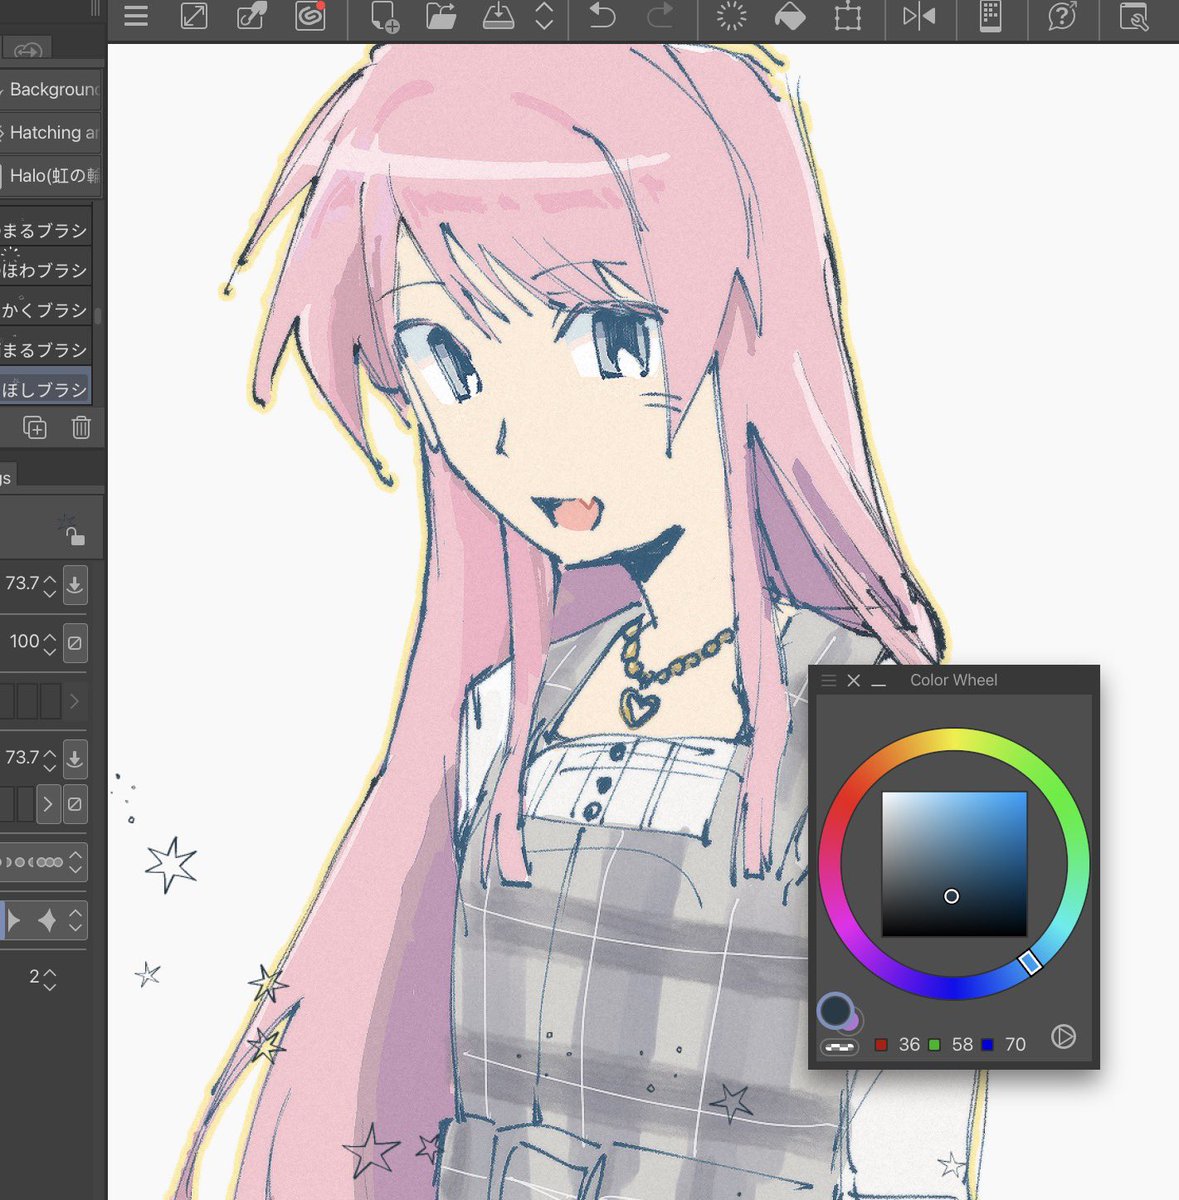Open Clip Studio spiral icon with red dot
Image resolution: width=1179 pixels, height=1200 pixels.
[310, 17]
